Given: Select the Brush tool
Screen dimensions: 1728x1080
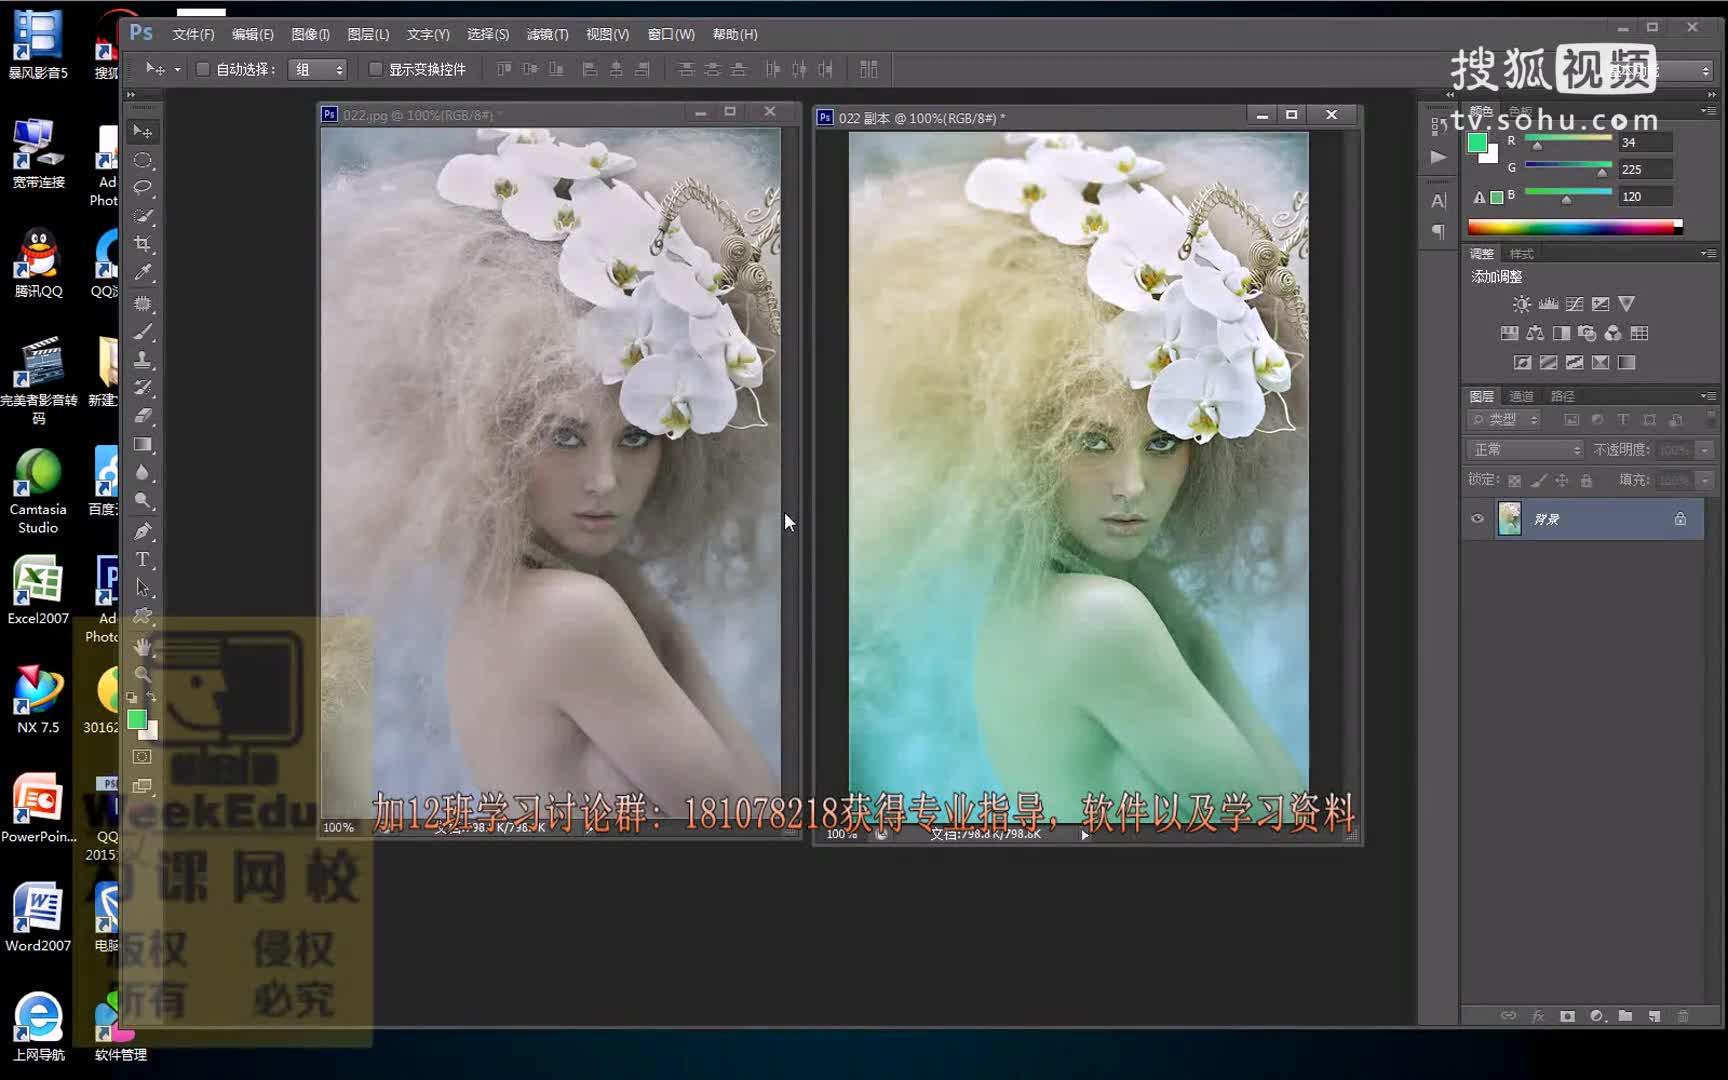Looking at the screenshot, I should [x=143, y=330].
